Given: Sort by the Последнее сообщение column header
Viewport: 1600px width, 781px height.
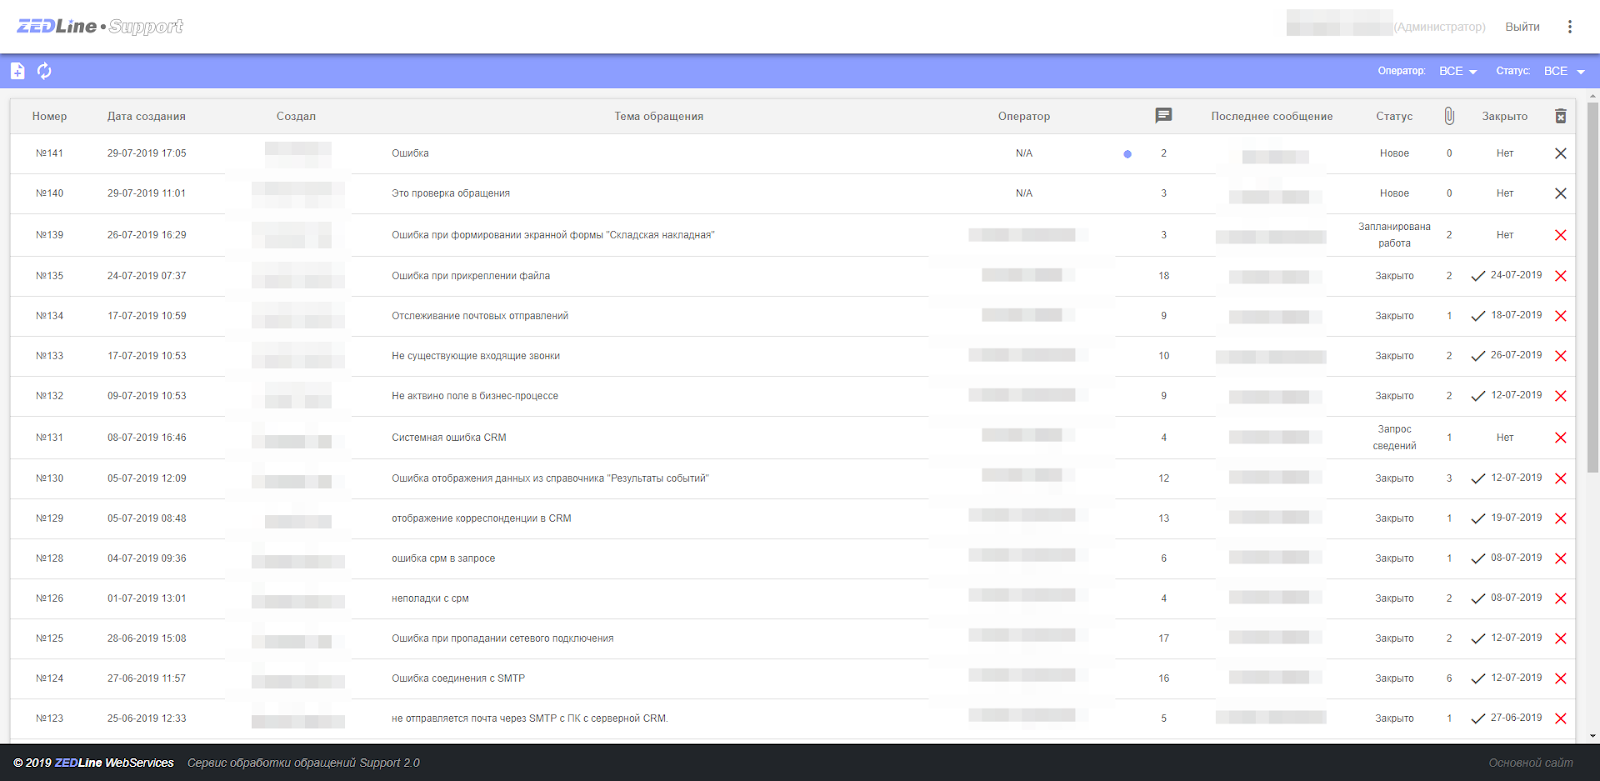Looking at the screenshot, I should pyautogui.click(x=1272, y=116).
